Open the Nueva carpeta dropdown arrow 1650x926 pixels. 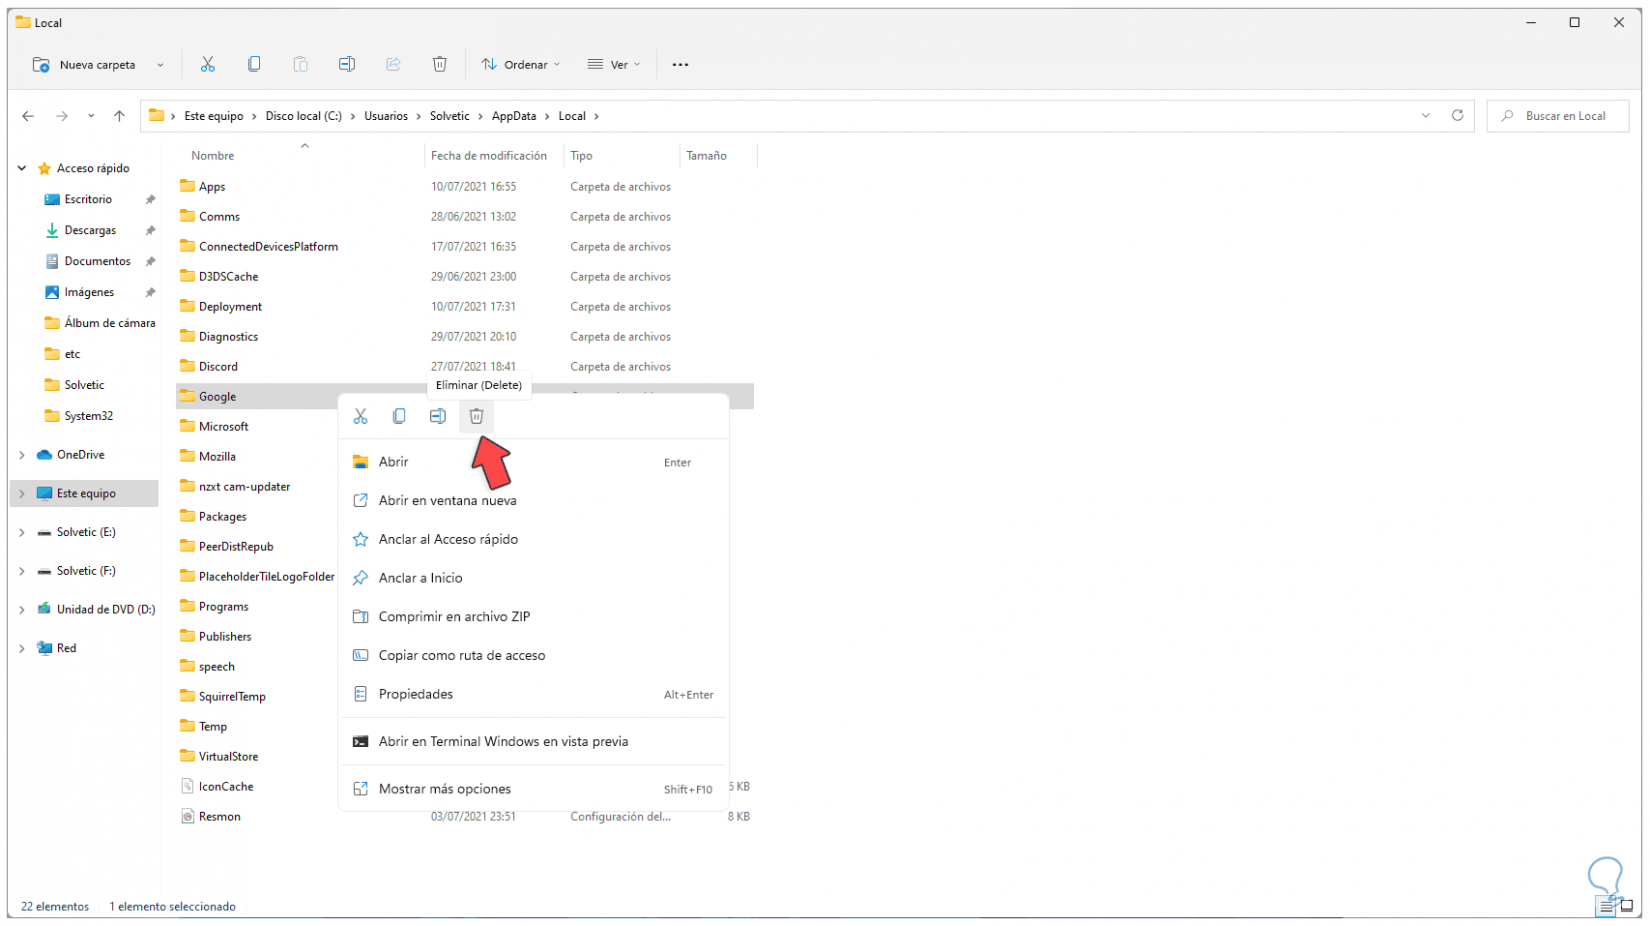point(160,65)
